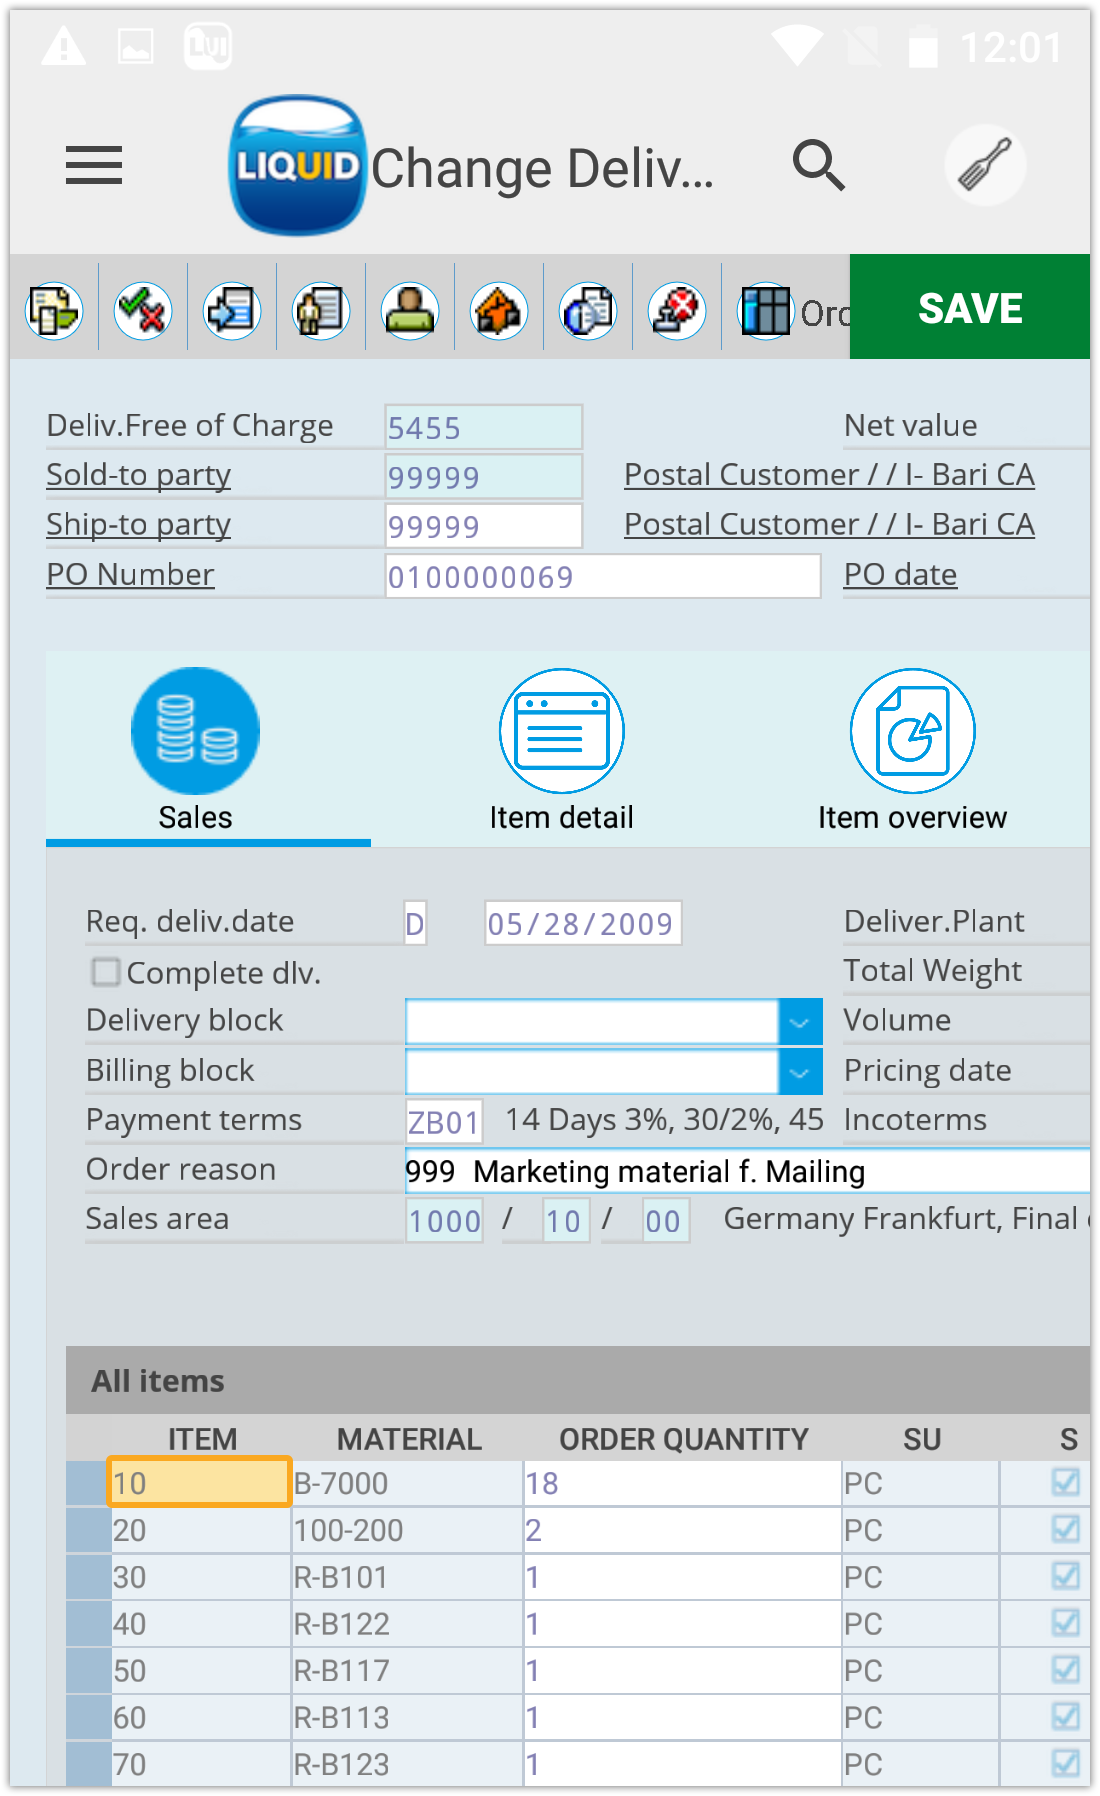Tick the Complete dlv. checkbox

(x=105, y=972)
